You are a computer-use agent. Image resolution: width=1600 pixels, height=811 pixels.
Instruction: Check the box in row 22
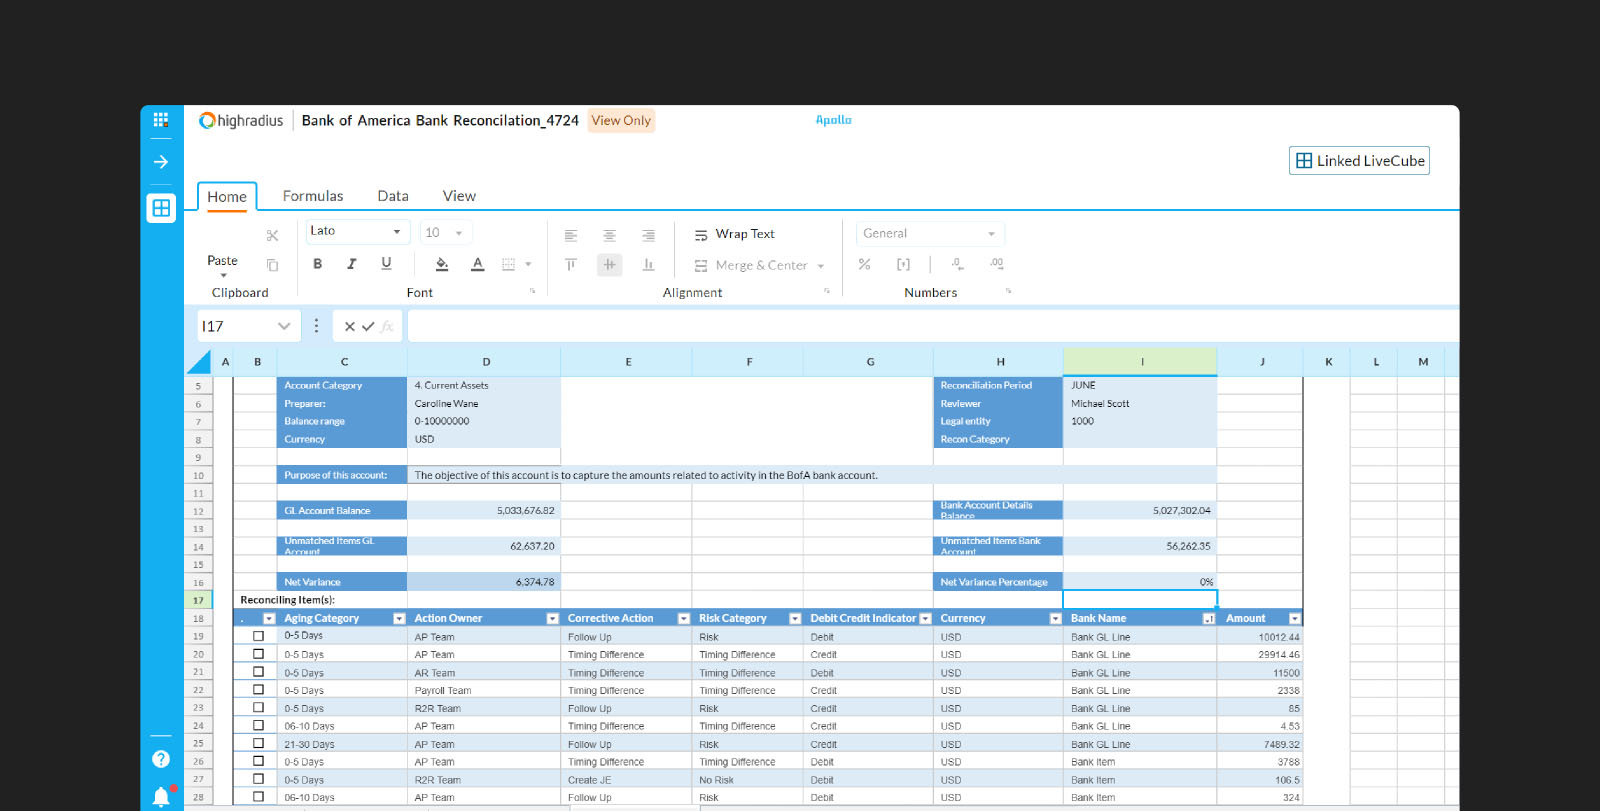tap(258, 690)
